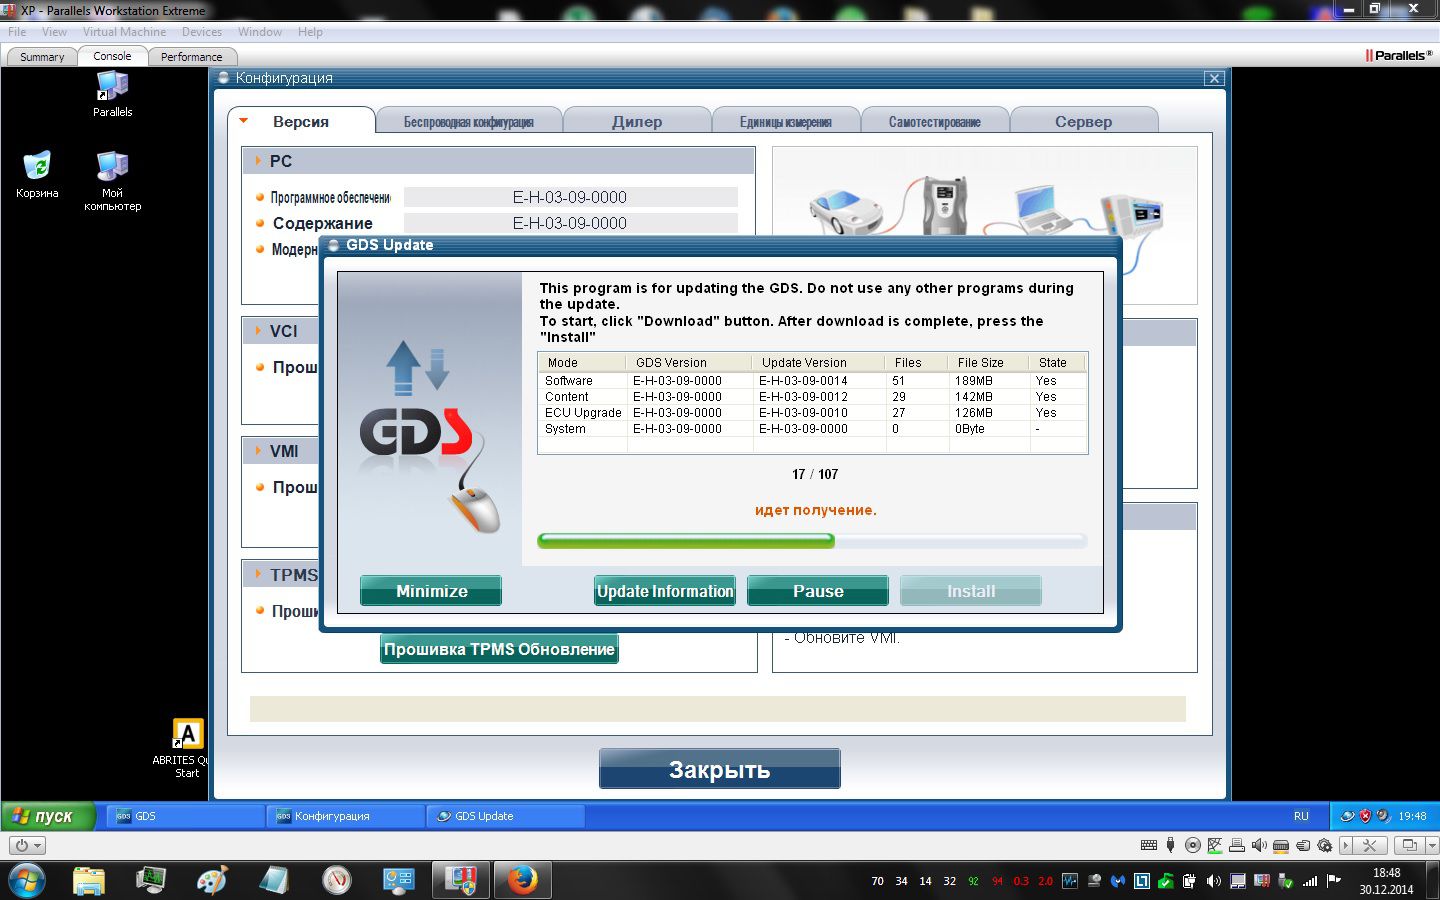This screenshot has width=1440, height=900.
Task: Switch to Конфигурация in XP taskbar
Action: (345, 816)
